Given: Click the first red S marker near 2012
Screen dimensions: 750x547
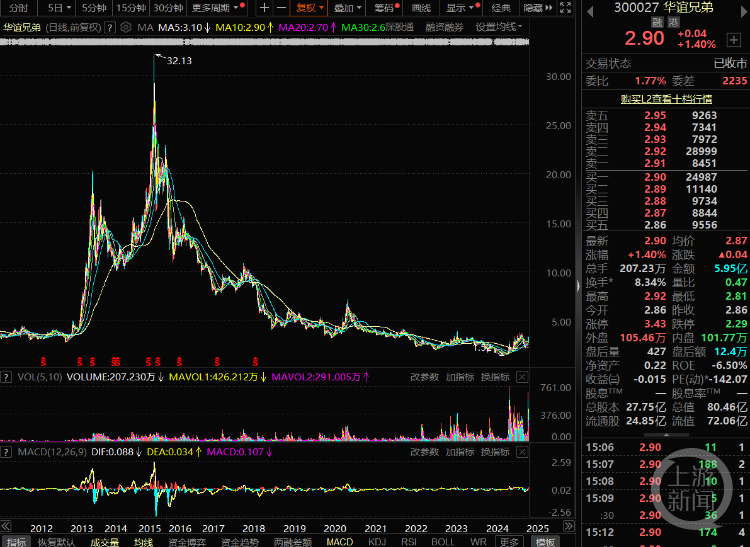Looking at the screenshot, I should pyautogui.click(x=43, y=361).
